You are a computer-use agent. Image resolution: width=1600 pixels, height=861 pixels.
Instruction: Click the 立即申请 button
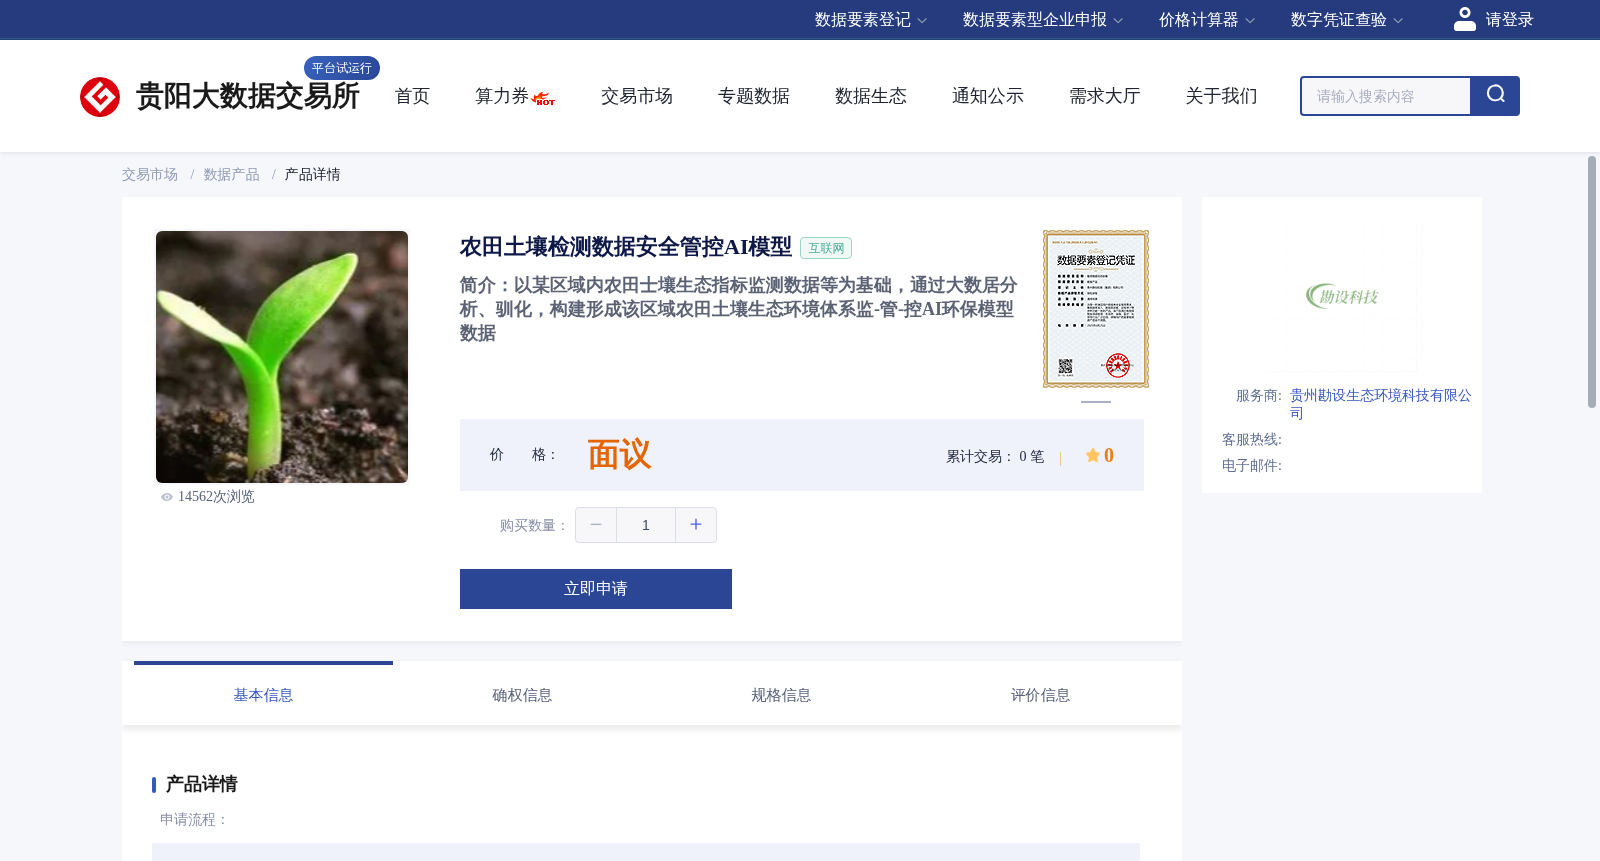click(x=596, y=589)
